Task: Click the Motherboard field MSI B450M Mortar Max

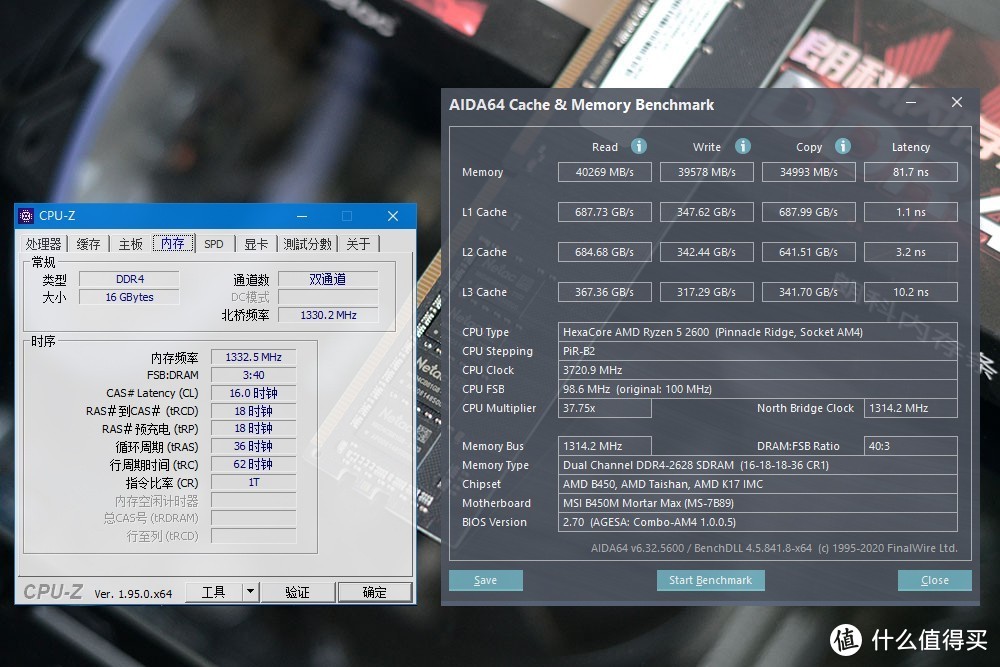Action: [x=758, y=503]
